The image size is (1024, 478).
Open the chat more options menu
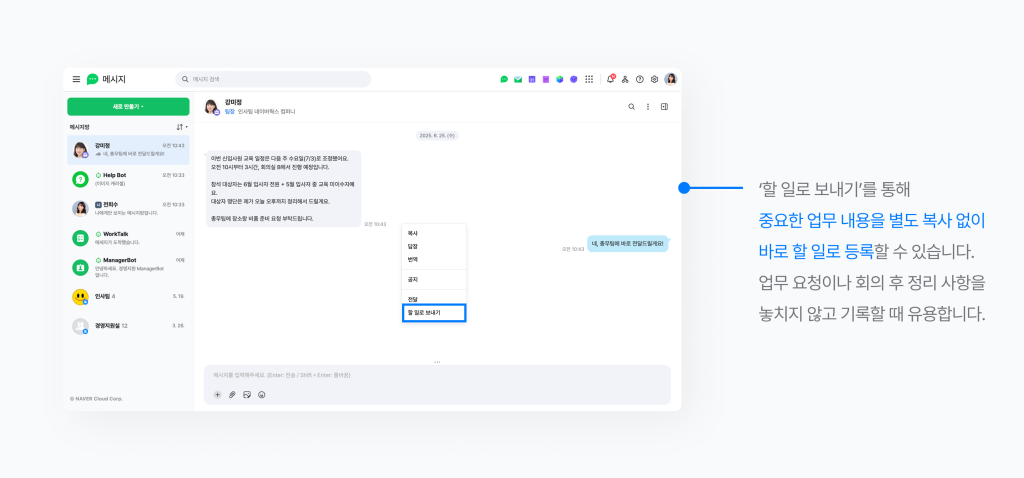pyautogui.click(x=648, y=107)
